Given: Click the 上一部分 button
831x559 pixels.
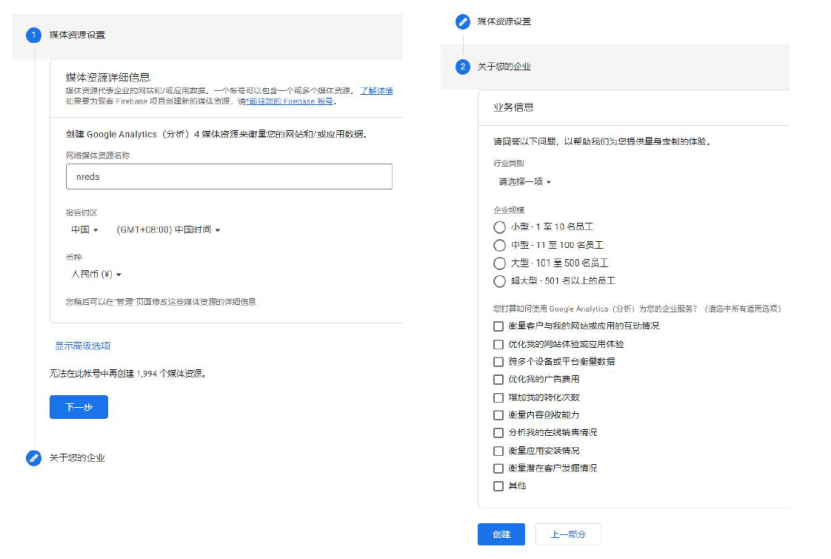Looking at the screenshot, I should (568, 534).
